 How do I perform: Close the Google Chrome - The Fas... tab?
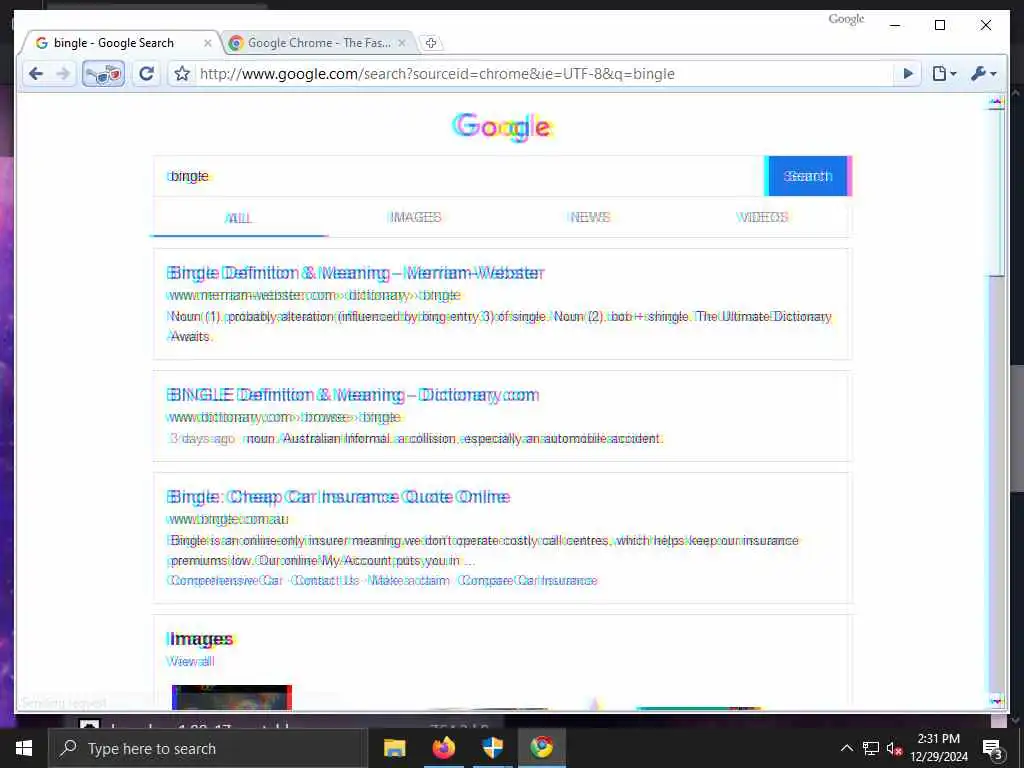click(402, 43)
